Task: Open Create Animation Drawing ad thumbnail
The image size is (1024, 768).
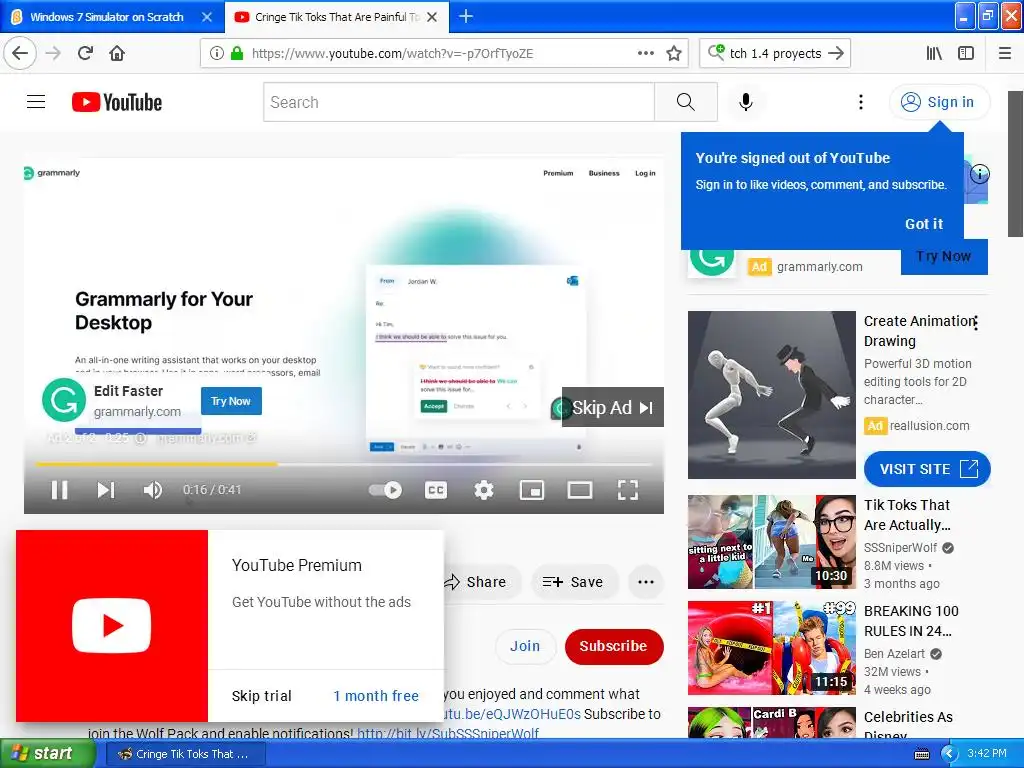Action: click(771, 395)
